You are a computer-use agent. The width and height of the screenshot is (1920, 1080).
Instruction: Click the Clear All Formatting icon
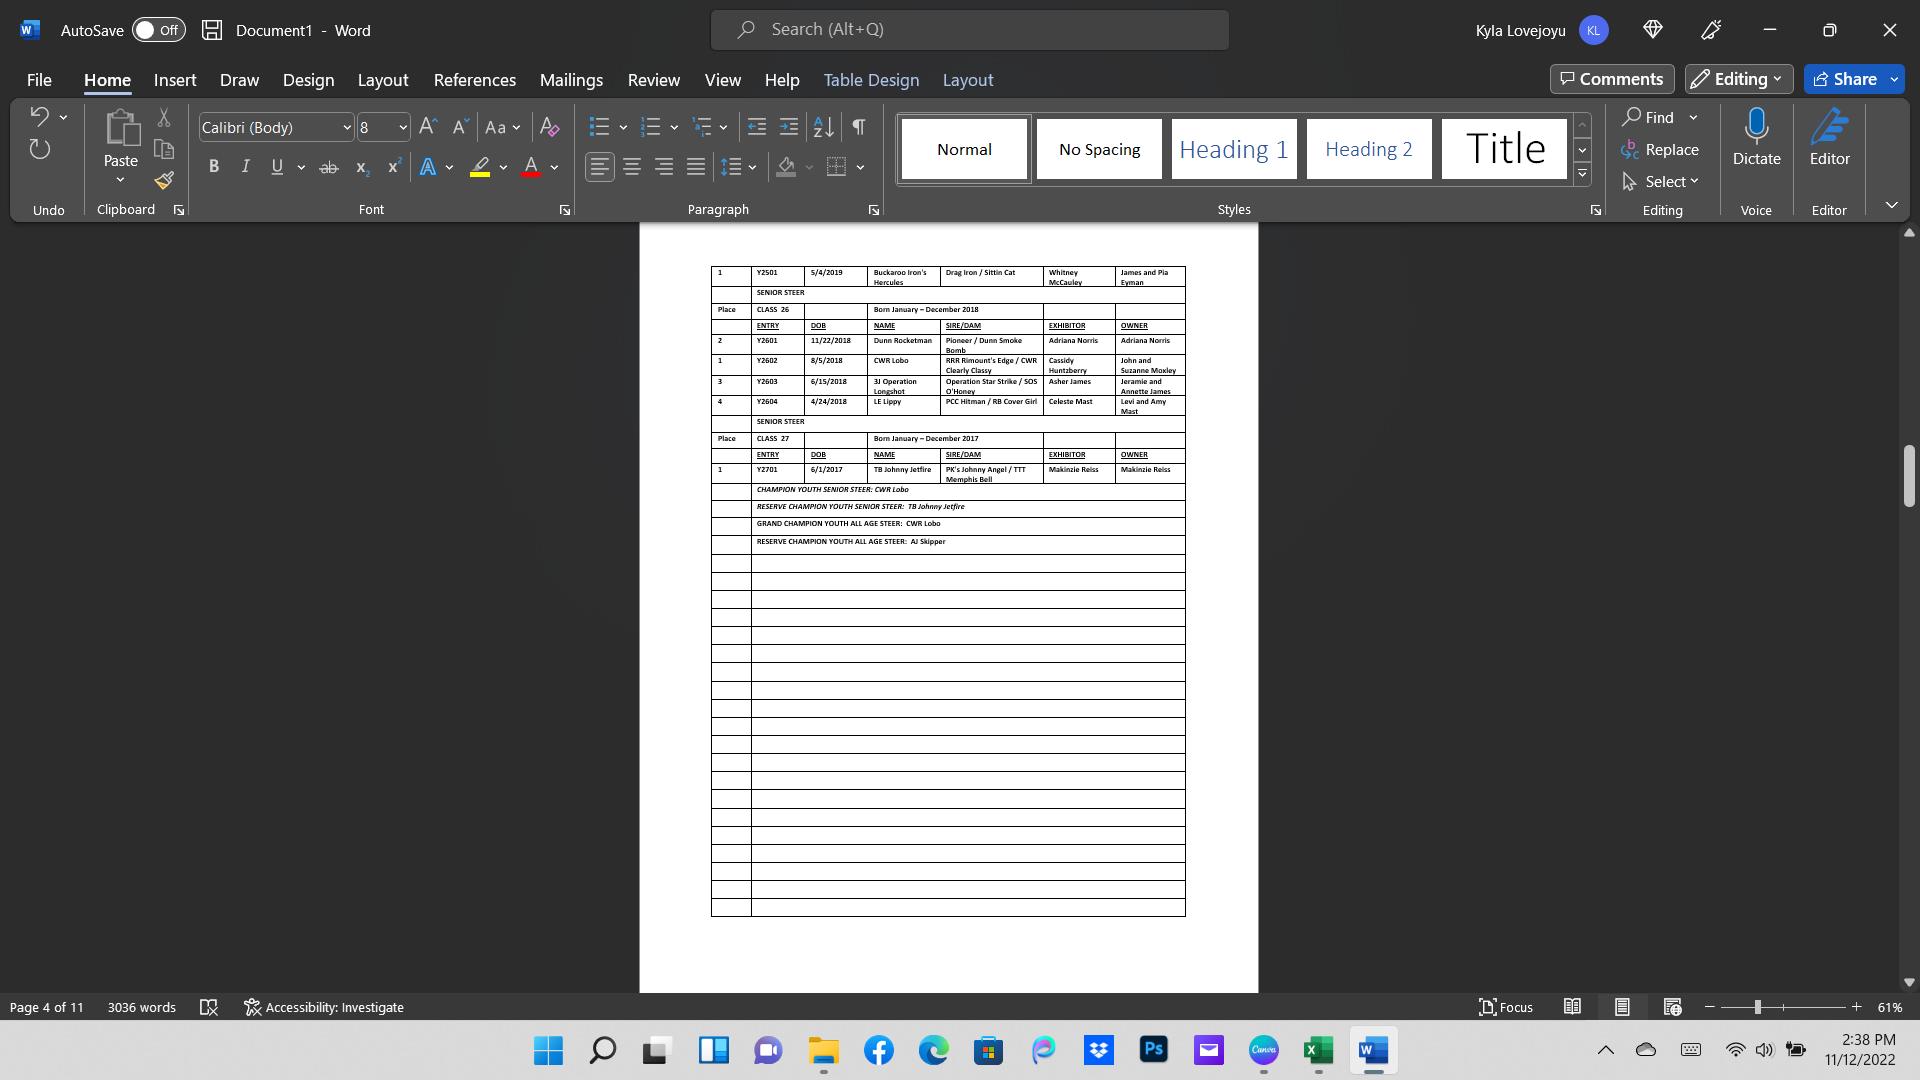549,127
